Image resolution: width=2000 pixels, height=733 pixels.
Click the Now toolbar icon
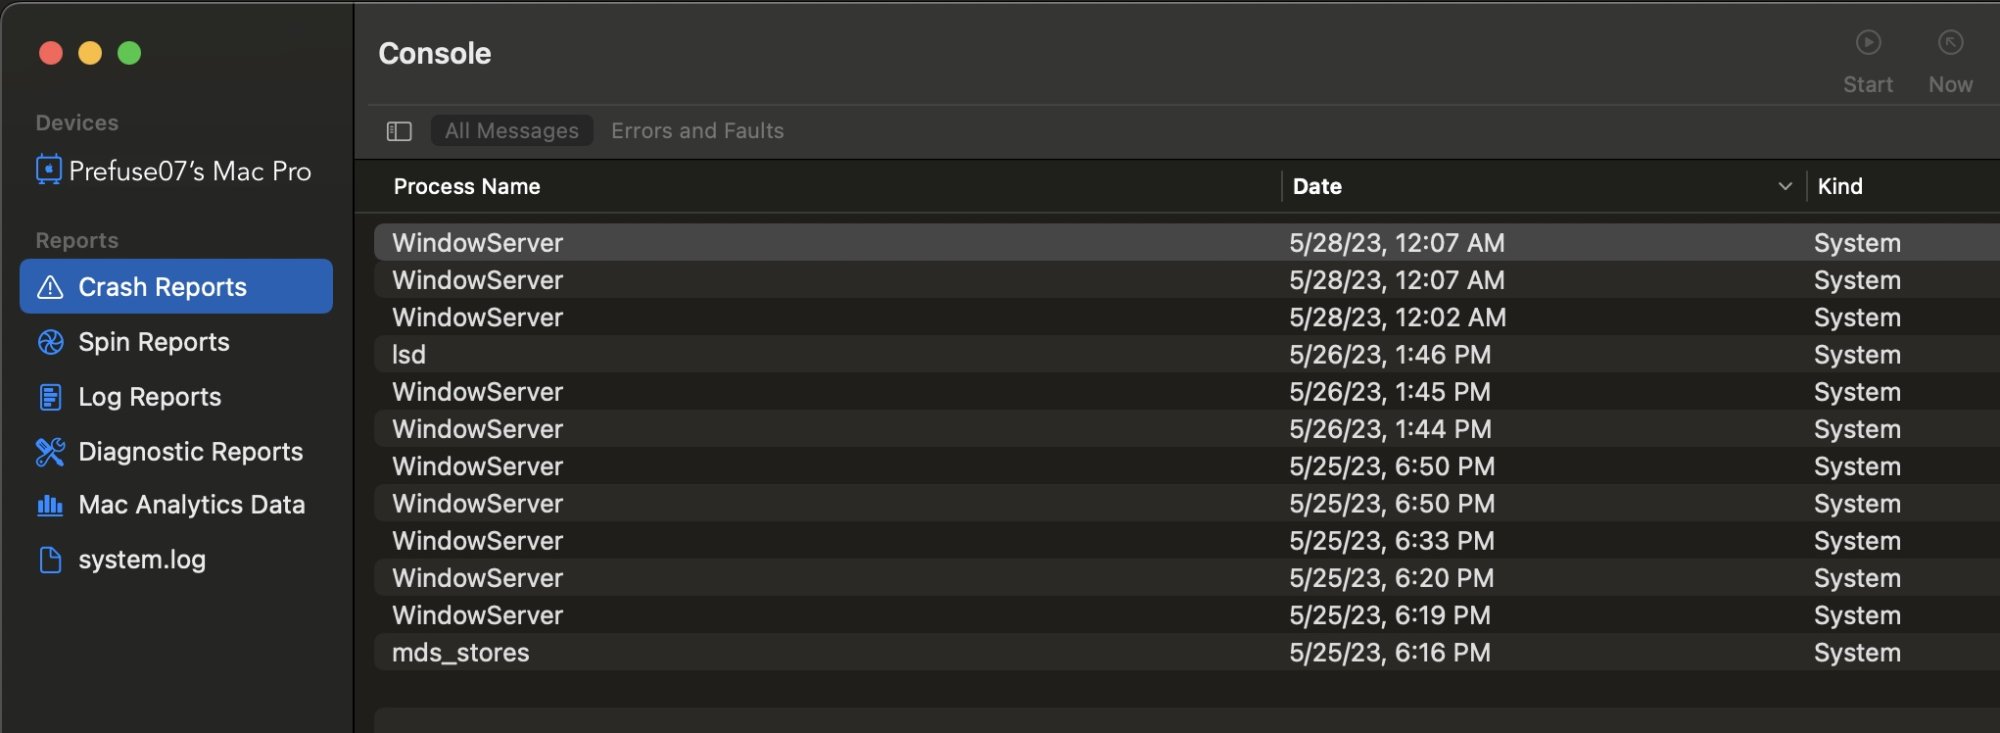tap(1950, 43)
